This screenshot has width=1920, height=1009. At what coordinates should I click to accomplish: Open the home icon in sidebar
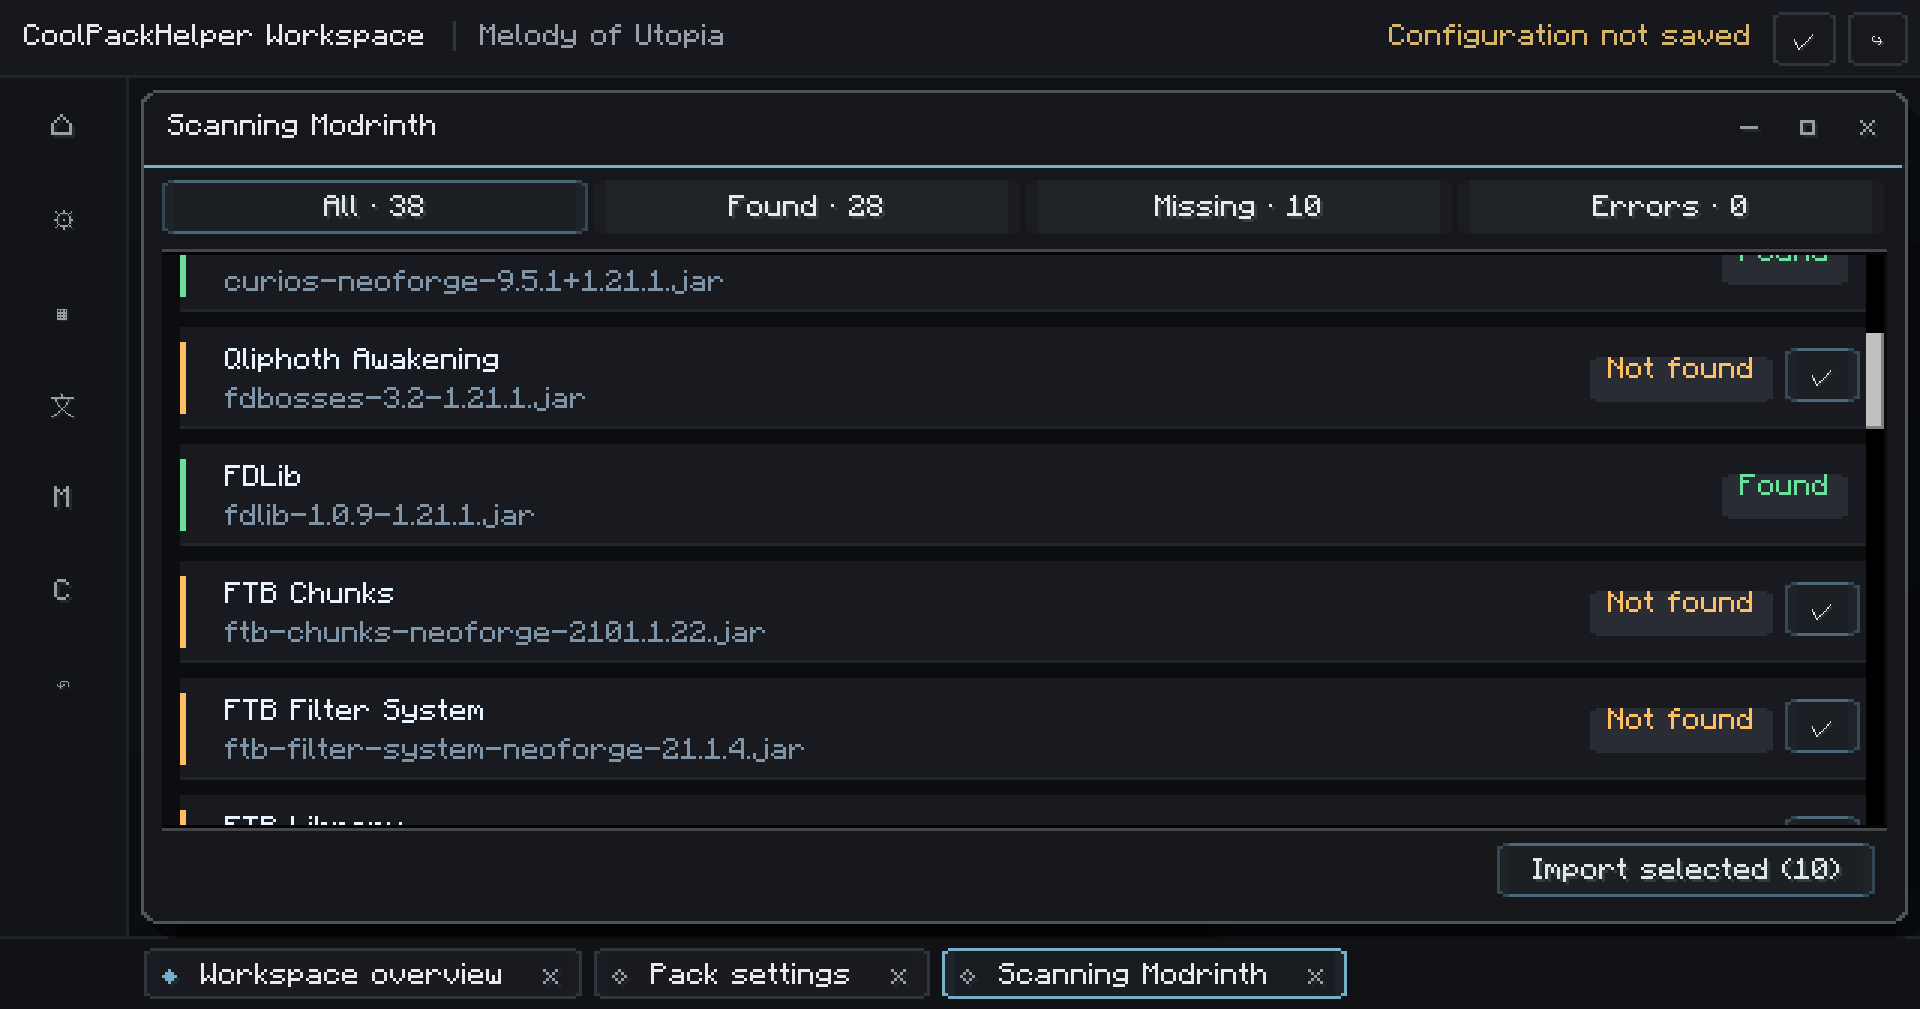pos(62,125)
